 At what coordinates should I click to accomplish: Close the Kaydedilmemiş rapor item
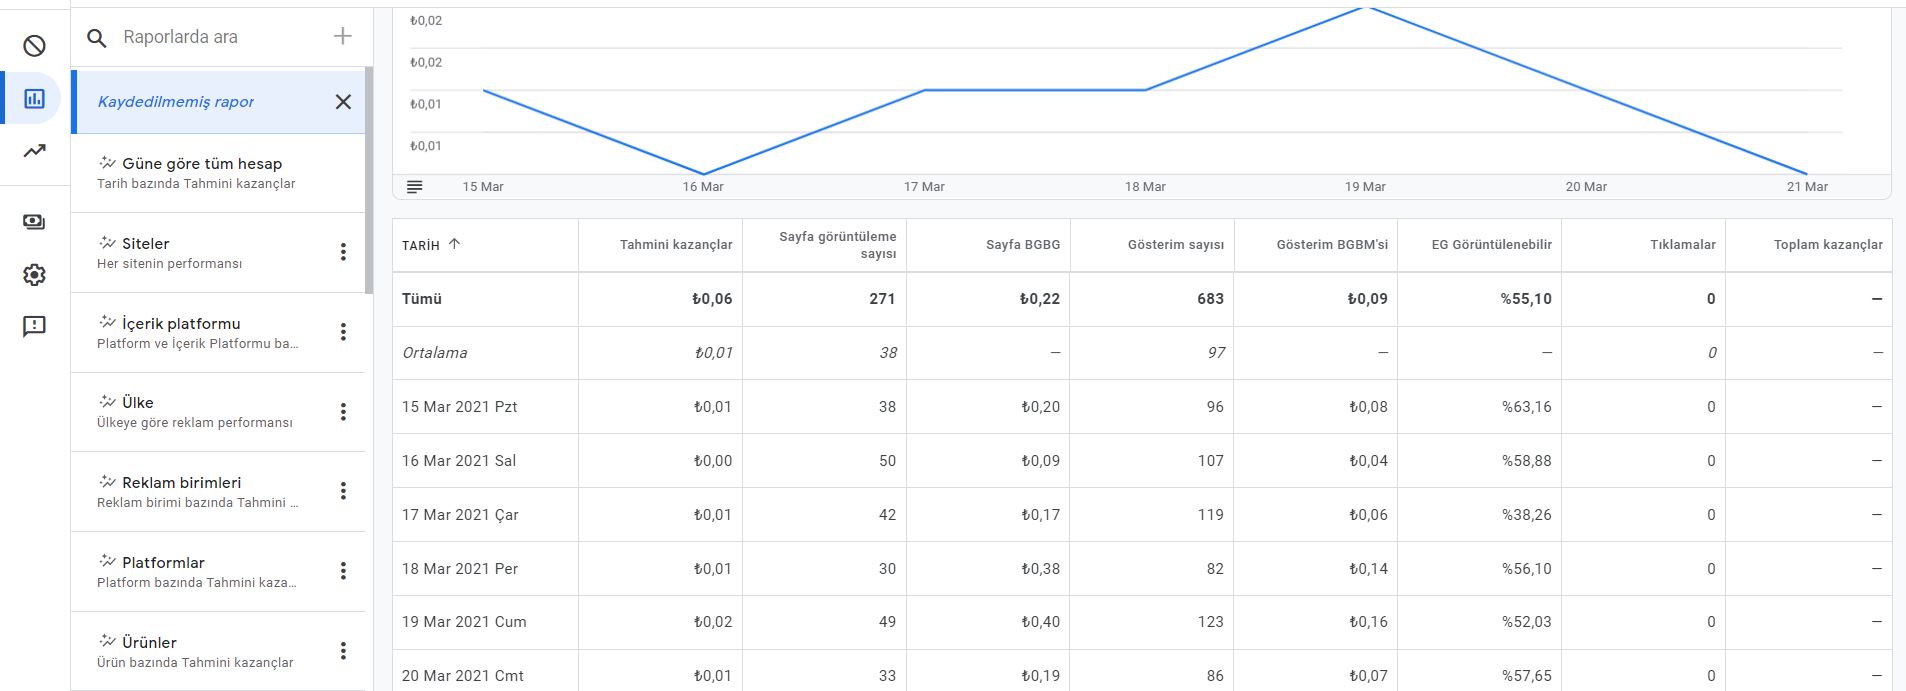coord(343,101)
